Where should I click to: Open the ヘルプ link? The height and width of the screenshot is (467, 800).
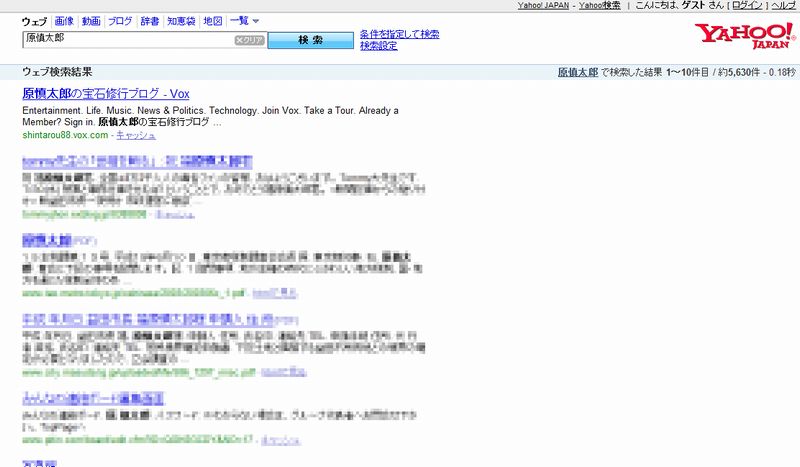pyautogui.click(x=783, y=5)
